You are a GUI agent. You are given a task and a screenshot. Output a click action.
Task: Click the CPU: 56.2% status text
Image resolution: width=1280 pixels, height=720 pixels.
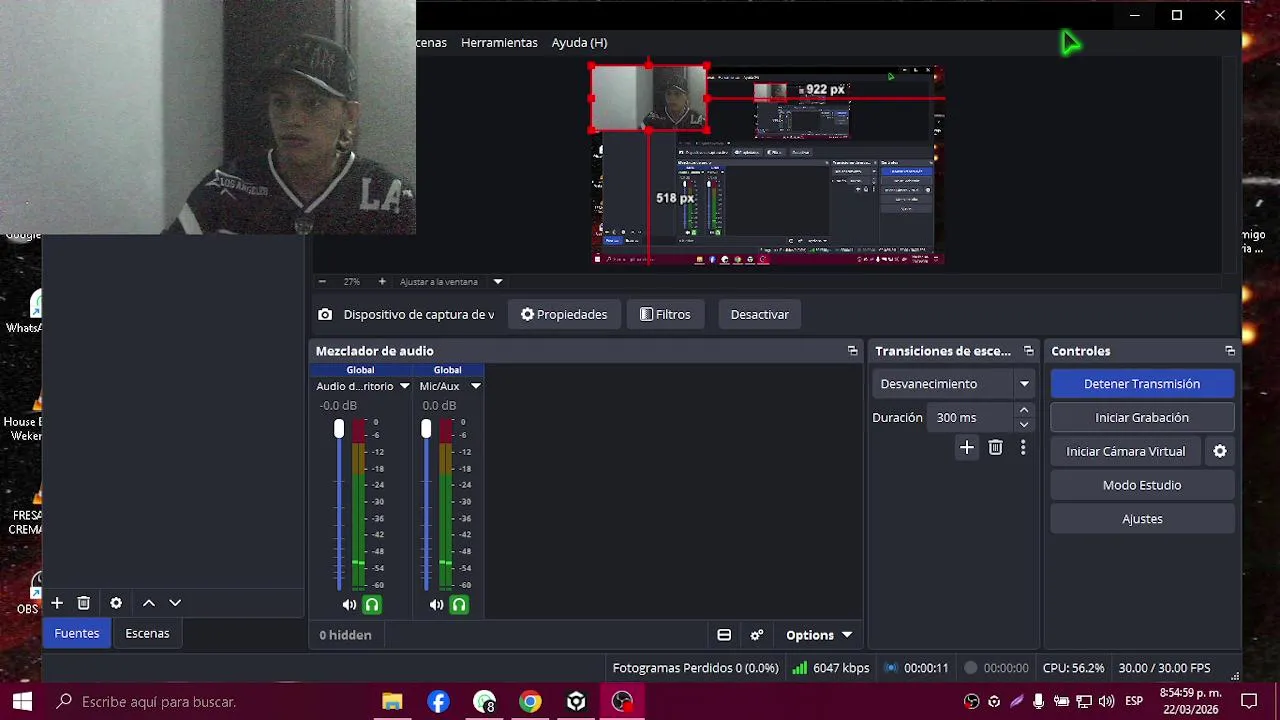pos(1073,668)
